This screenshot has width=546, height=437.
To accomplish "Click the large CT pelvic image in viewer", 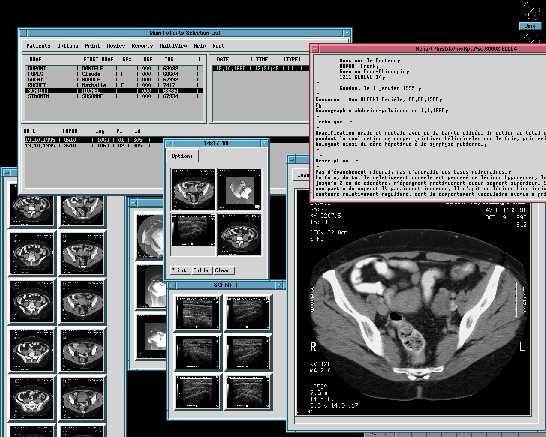I will point(414,308).
